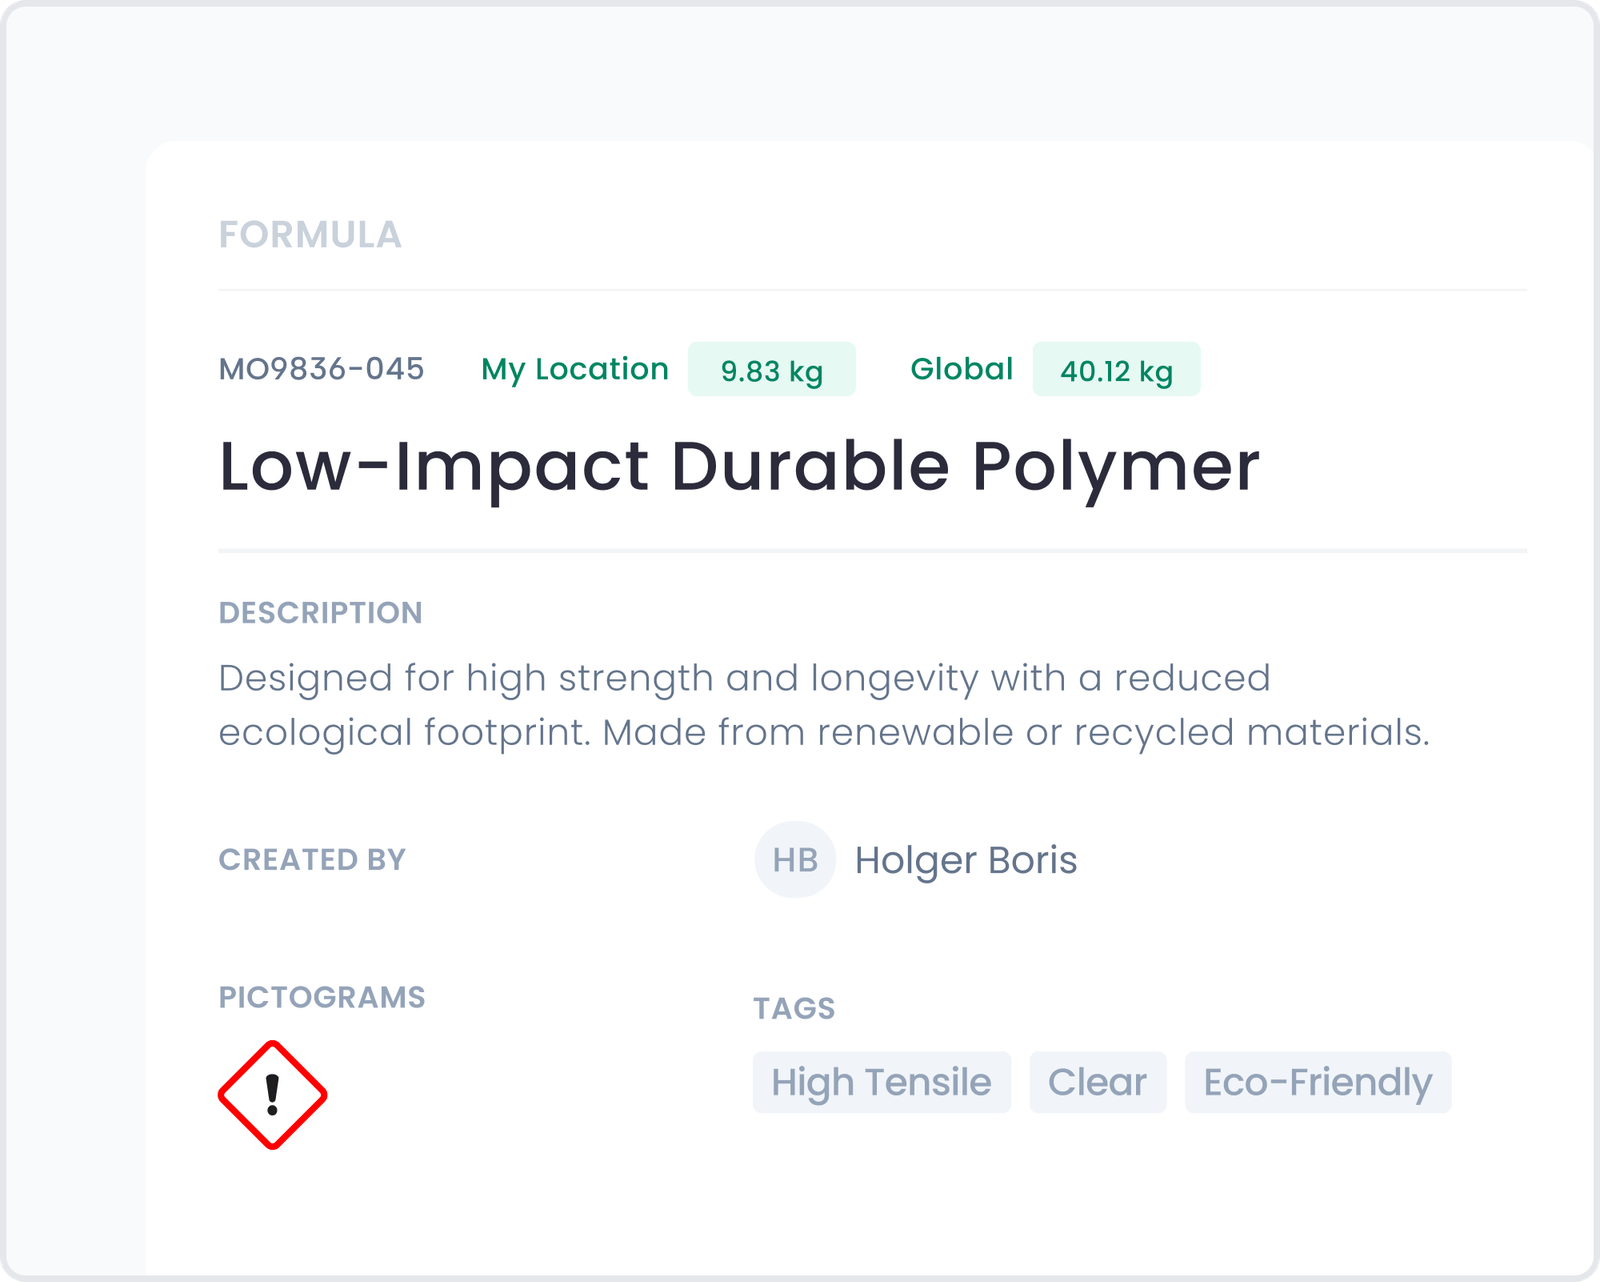
Task: Click the DESCRIPTION heading
Action: 321,613
